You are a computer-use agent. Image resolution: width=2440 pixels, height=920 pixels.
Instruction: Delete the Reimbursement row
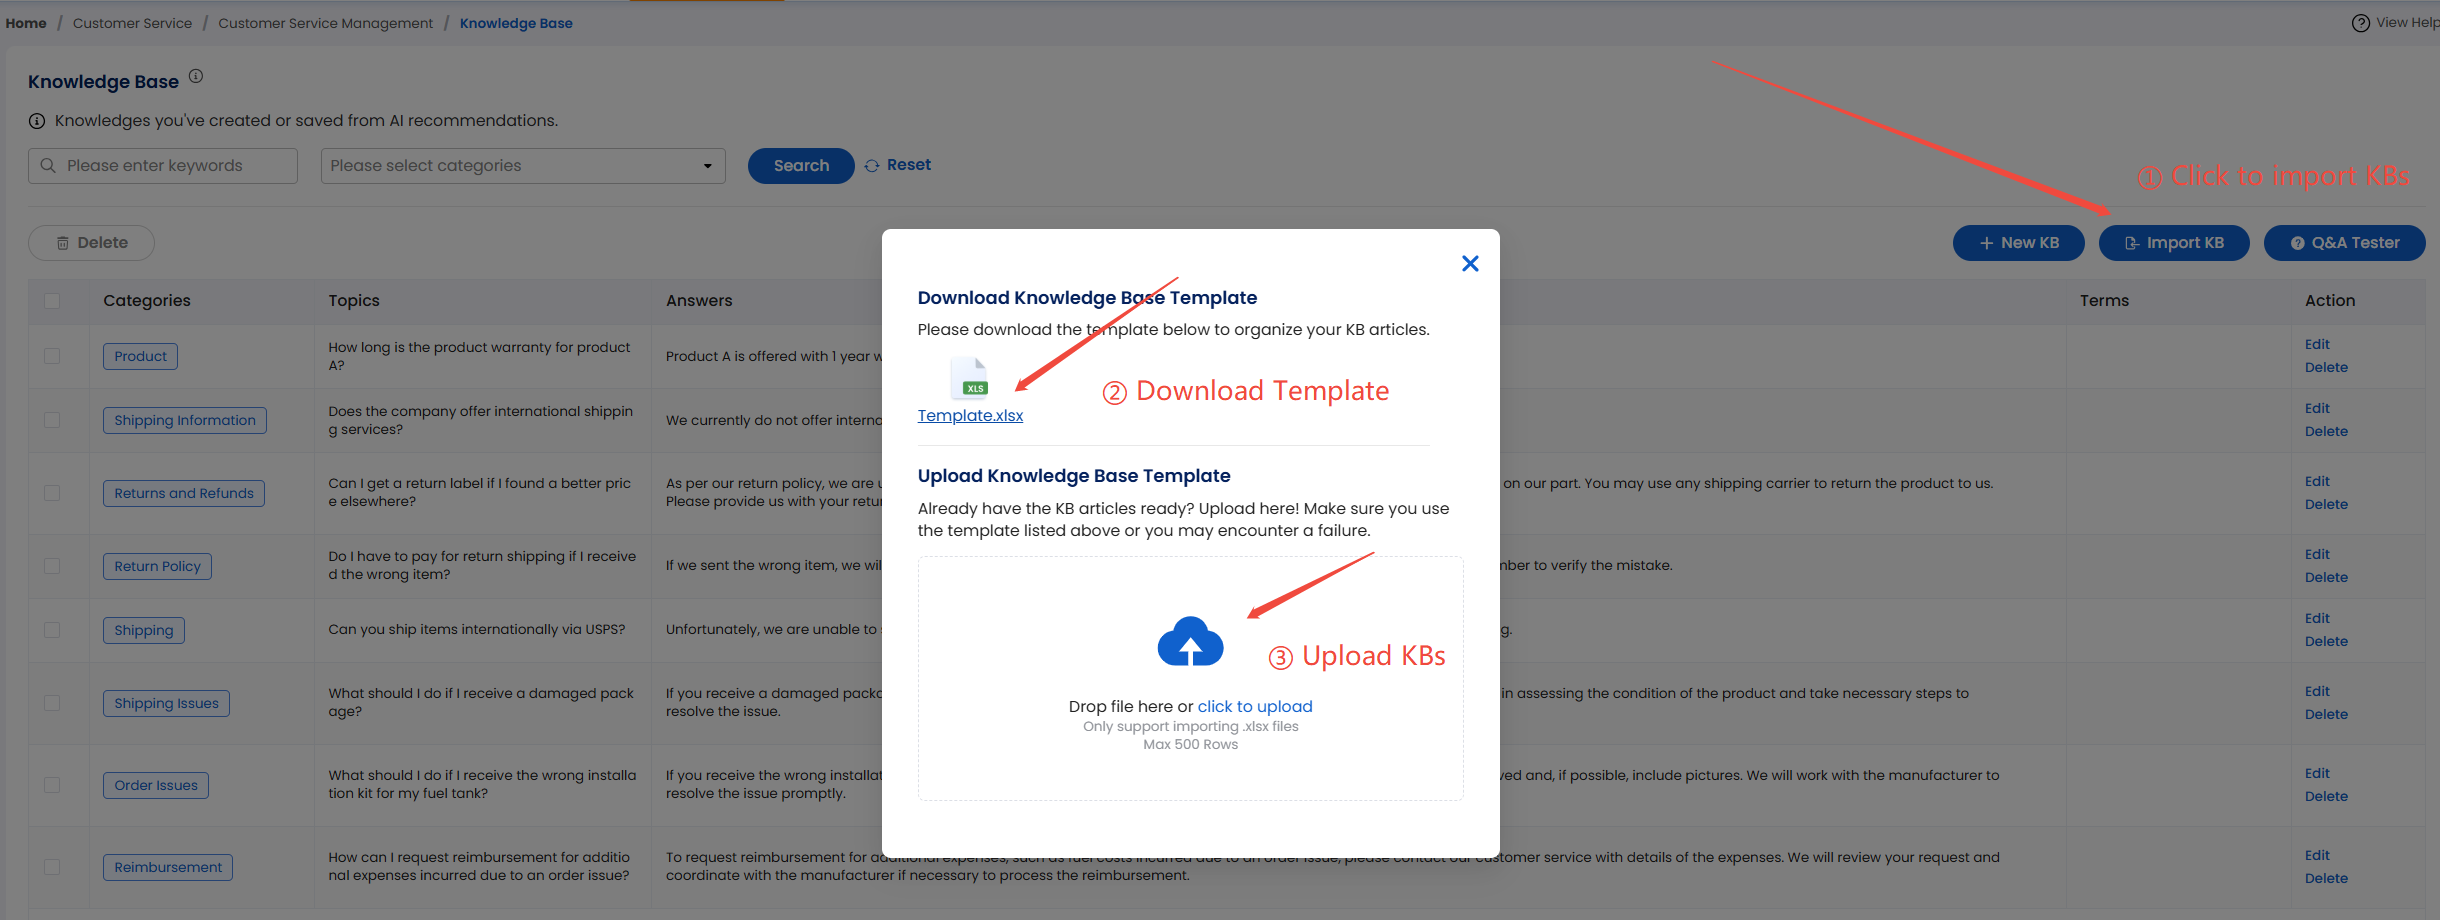point(2326,878)
